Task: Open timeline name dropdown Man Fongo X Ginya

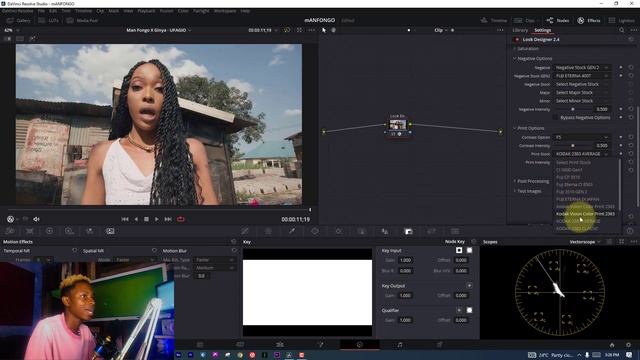Action: tap(159, 30)
